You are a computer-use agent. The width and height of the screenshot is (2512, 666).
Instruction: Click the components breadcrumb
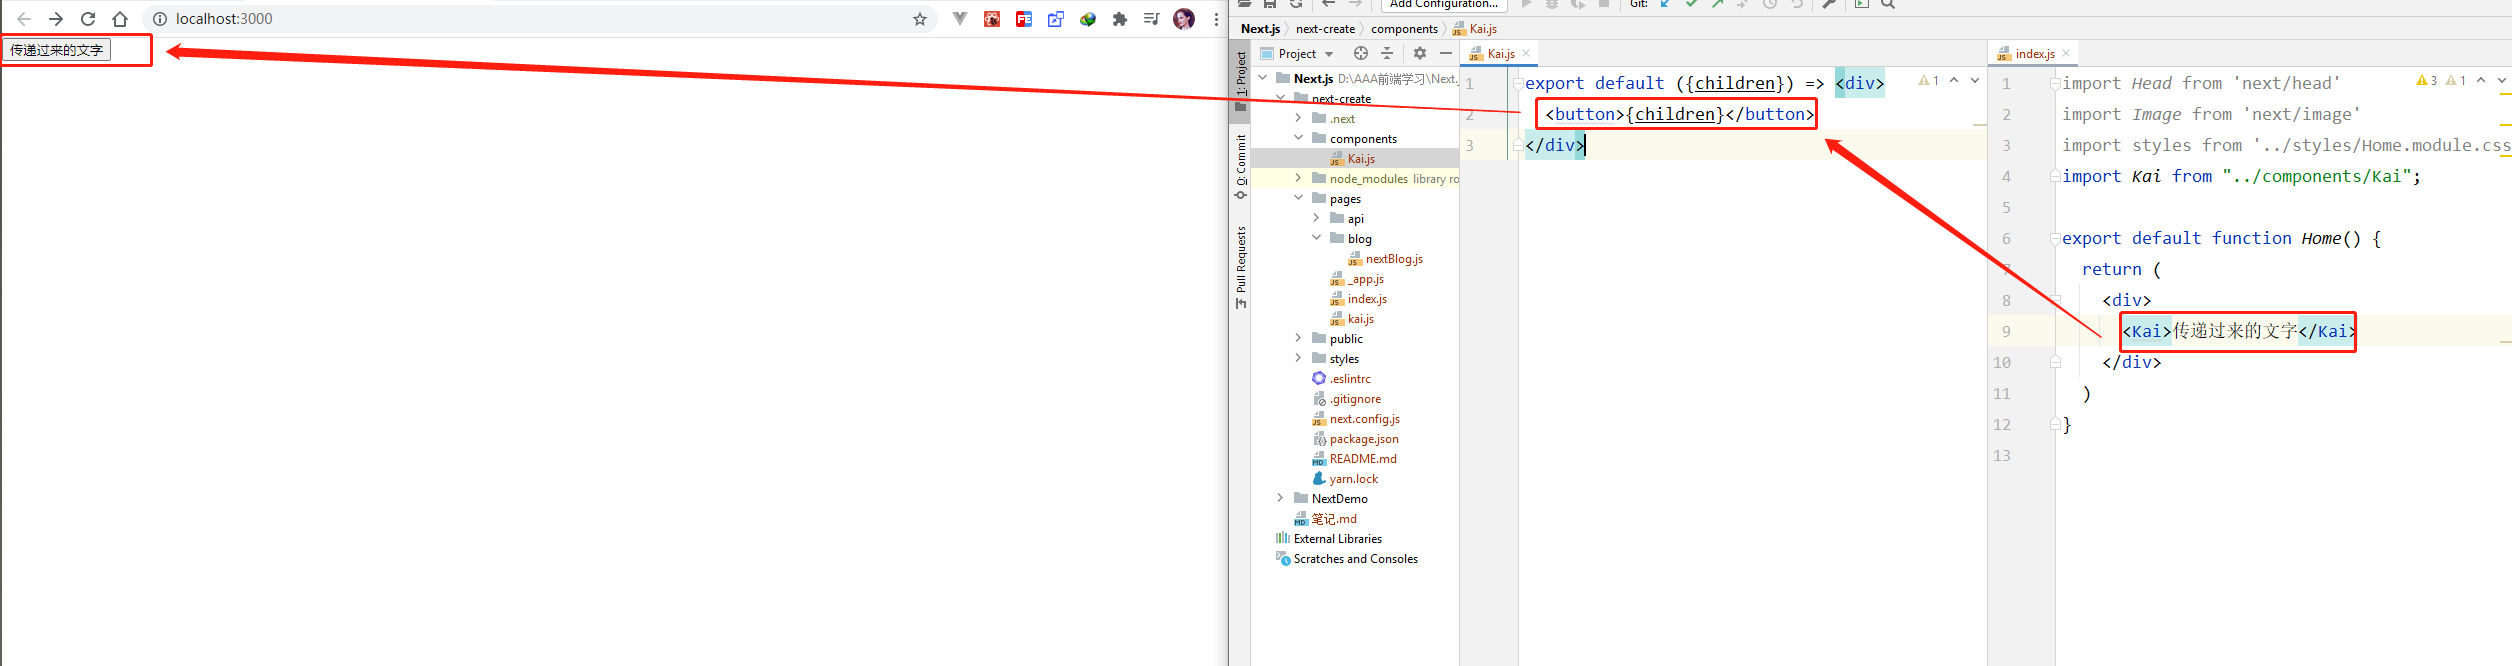pyautogui.click(x=1404, y=29)
